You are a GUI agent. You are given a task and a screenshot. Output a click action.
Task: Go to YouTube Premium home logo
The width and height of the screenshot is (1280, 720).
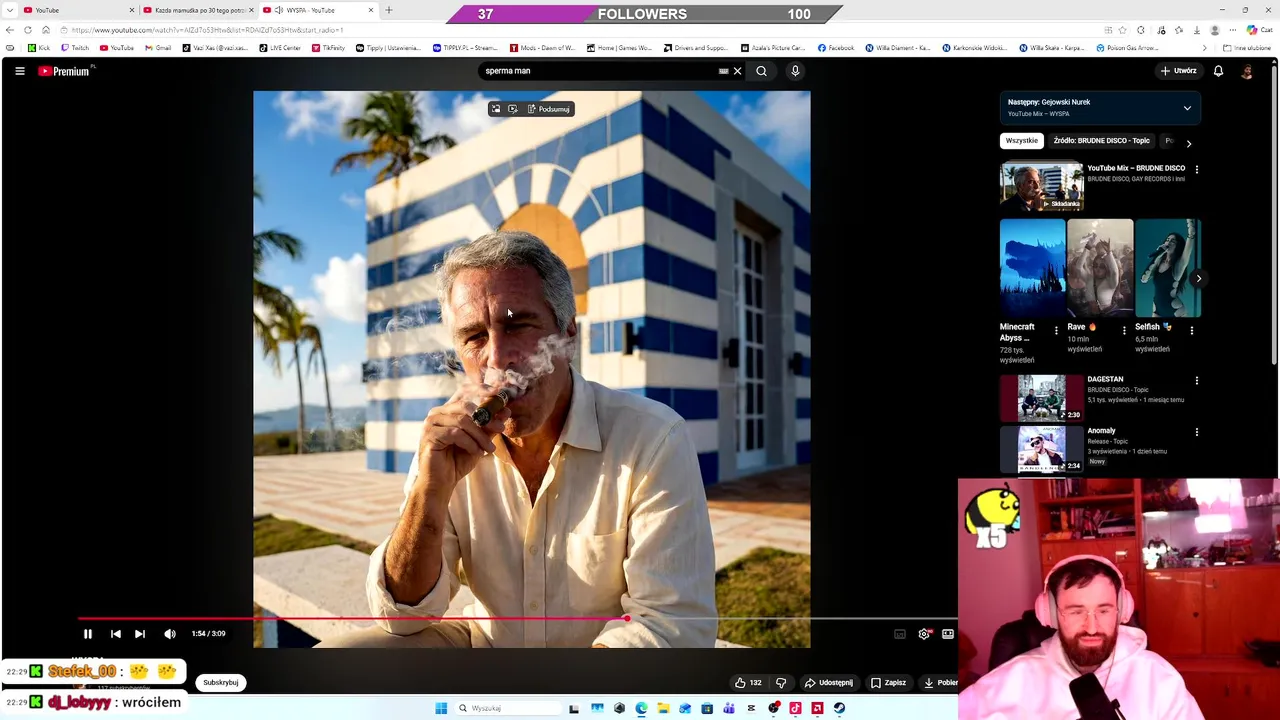66,71
